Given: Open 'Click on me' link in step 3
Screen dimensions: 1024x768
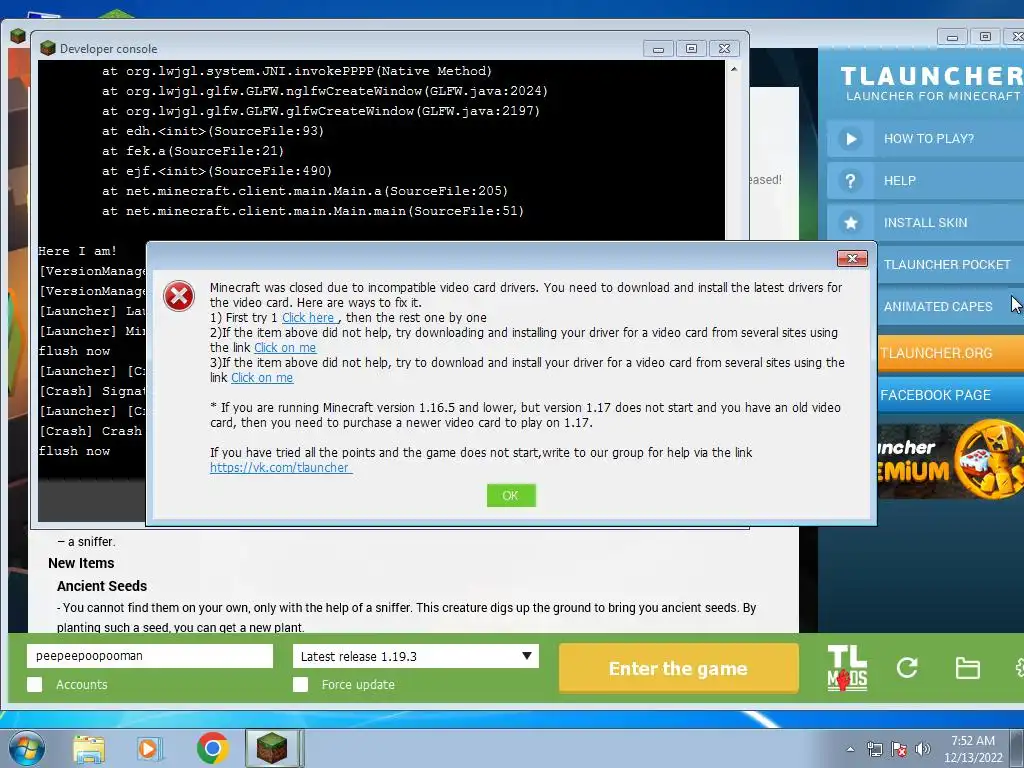Looking at the screenshot, I should pyautogui.click(x=262, y=377).
